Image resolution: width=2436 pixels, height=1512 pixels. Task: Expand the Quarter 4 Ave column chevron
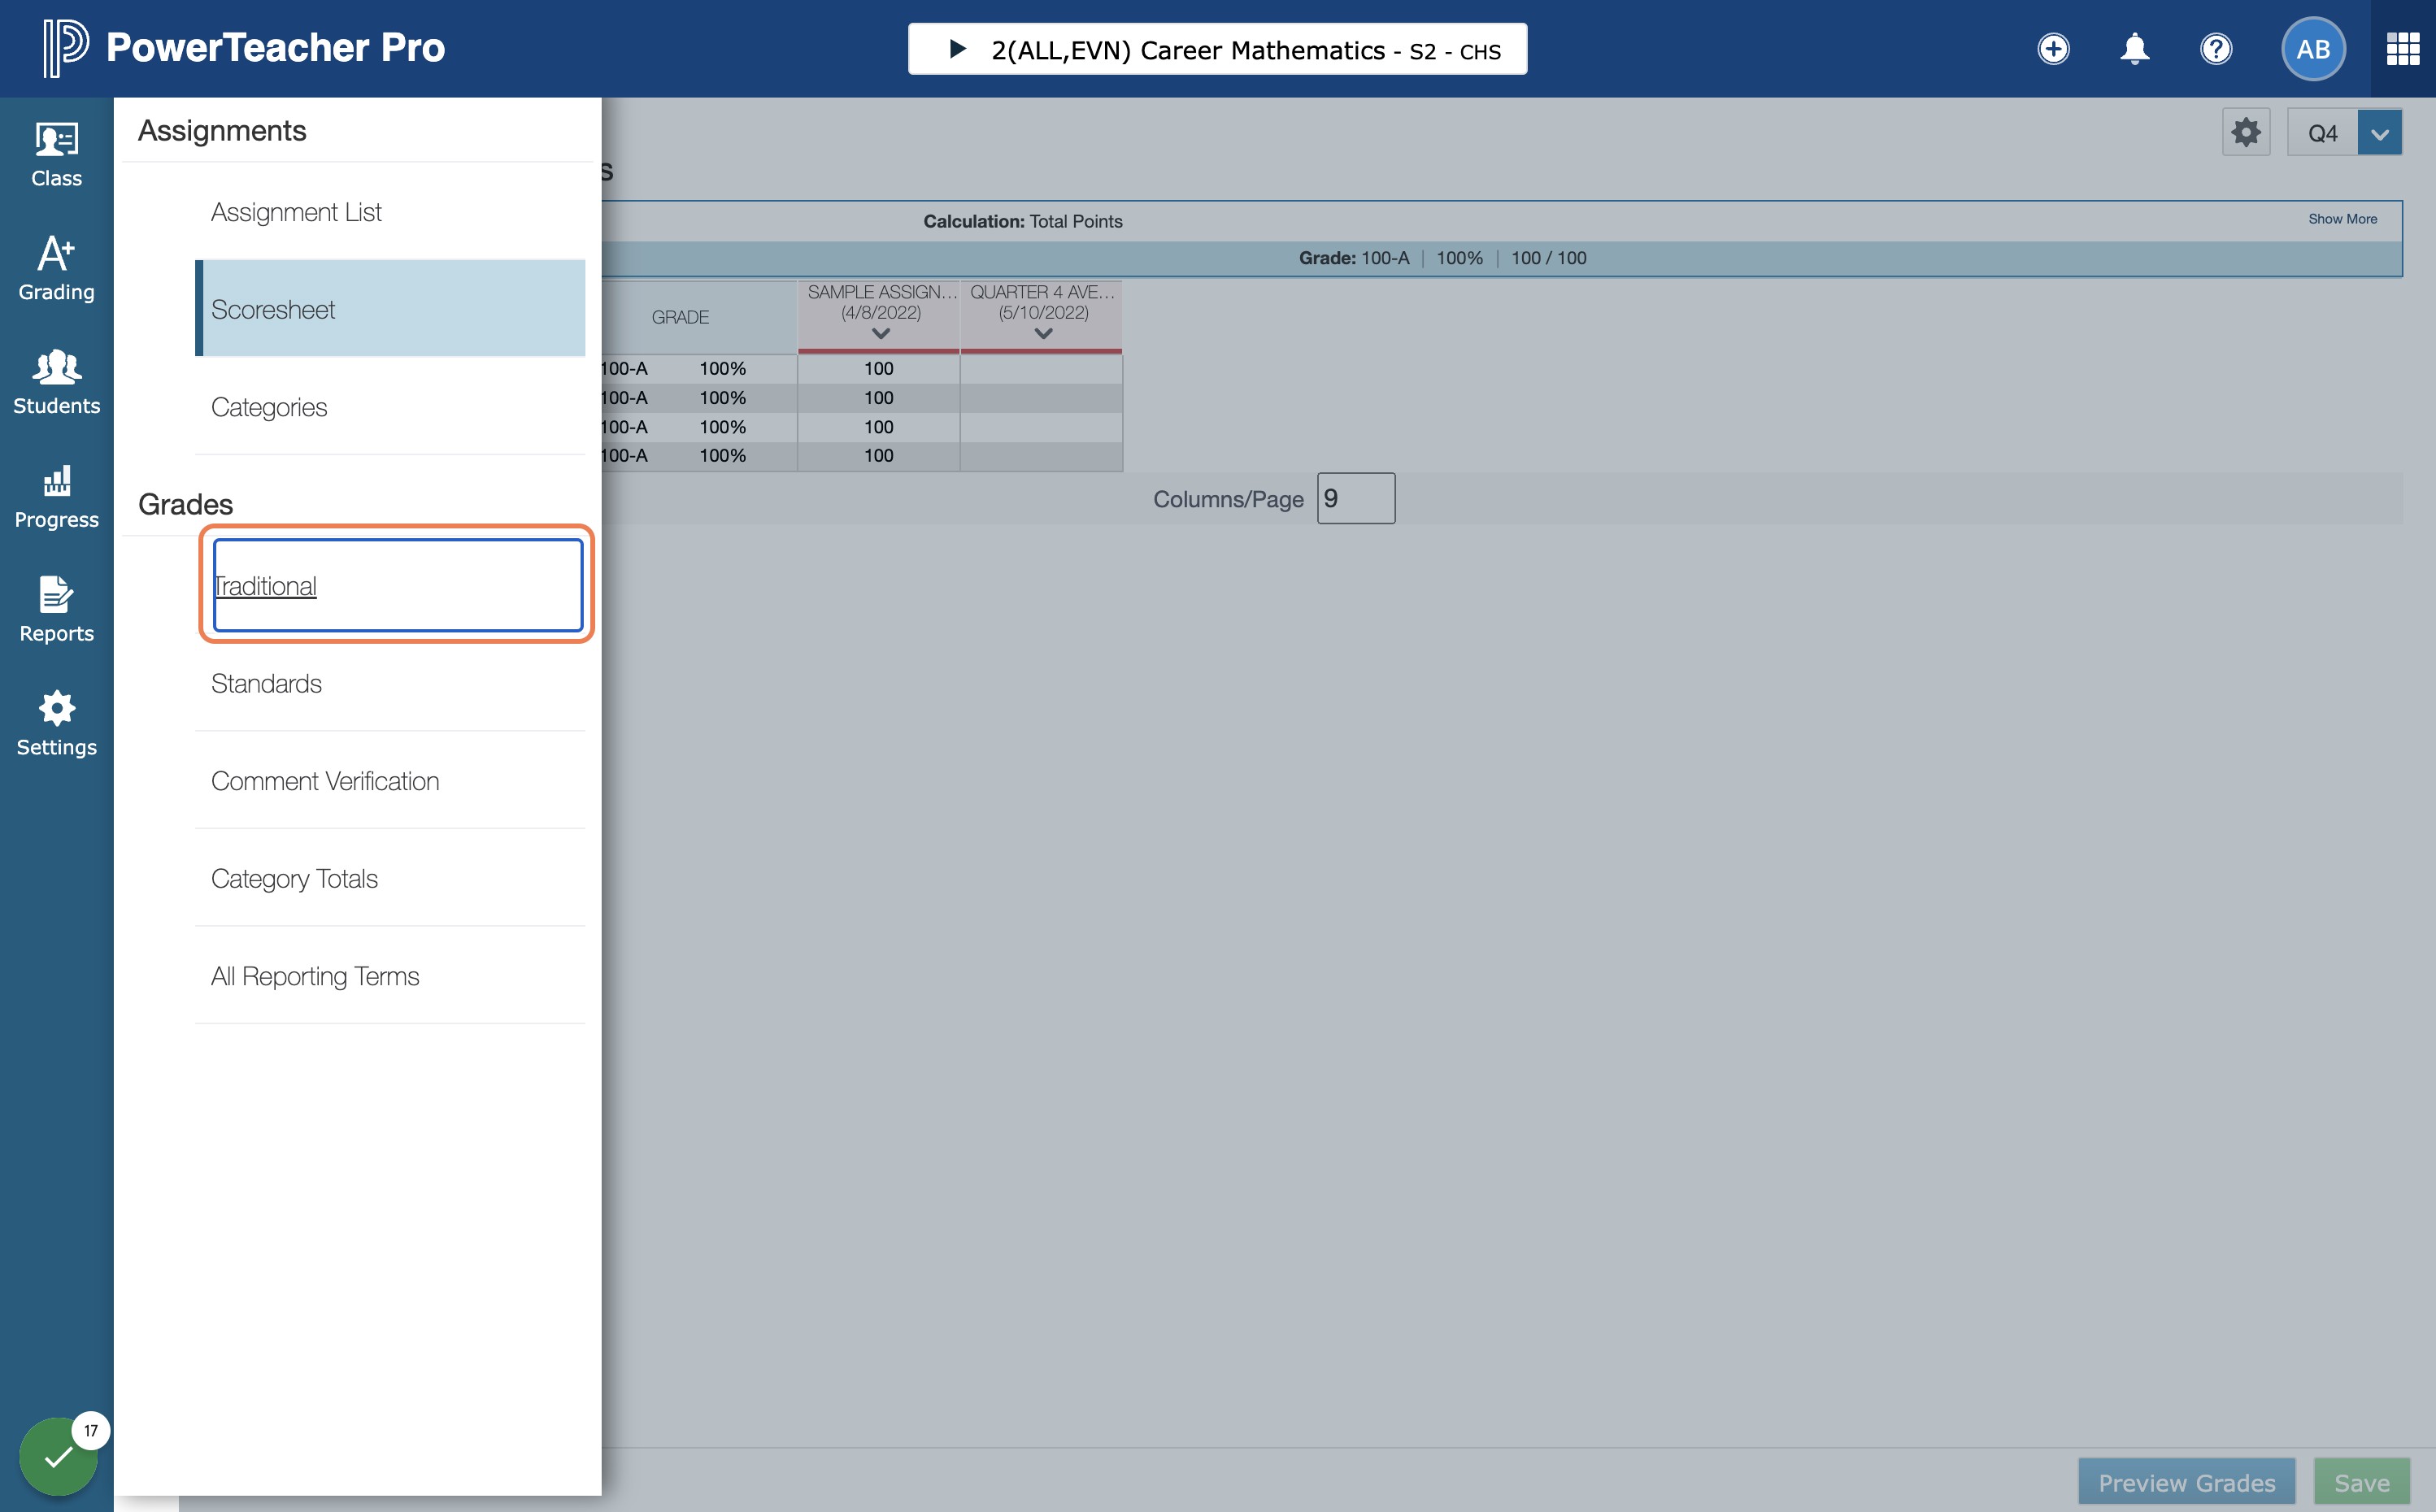tap(1042, 334)
